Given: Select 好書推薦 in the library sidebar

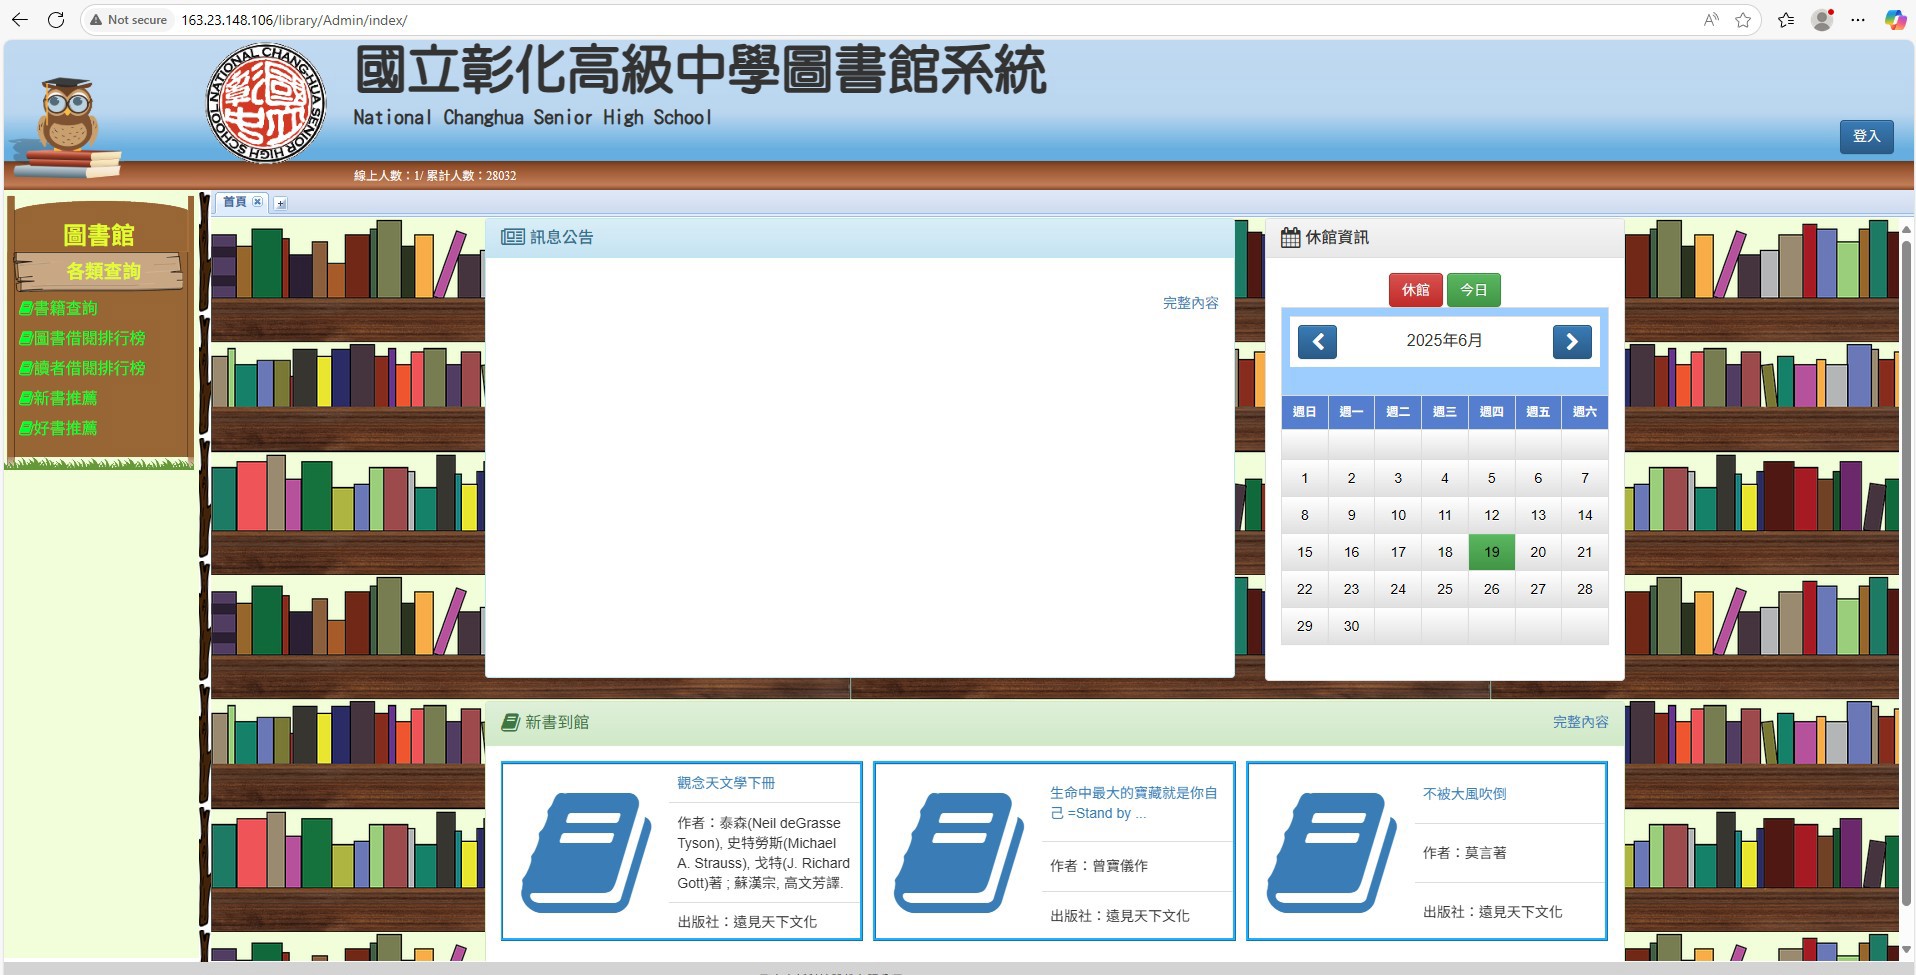Looking at the screenshot, I should click(65, 428).
